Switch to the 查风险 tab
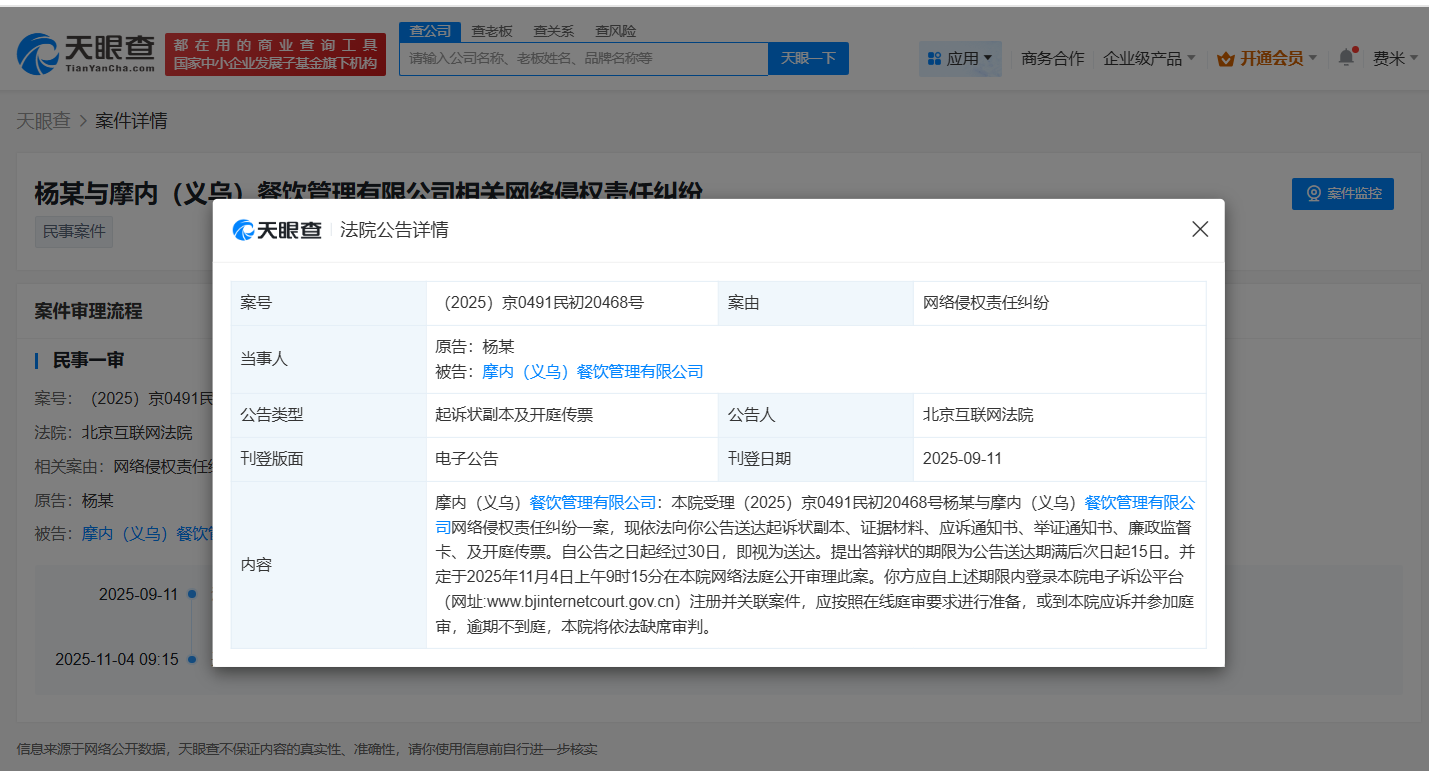The width and height of the screenshot is (1429, 771). (615, 31)
